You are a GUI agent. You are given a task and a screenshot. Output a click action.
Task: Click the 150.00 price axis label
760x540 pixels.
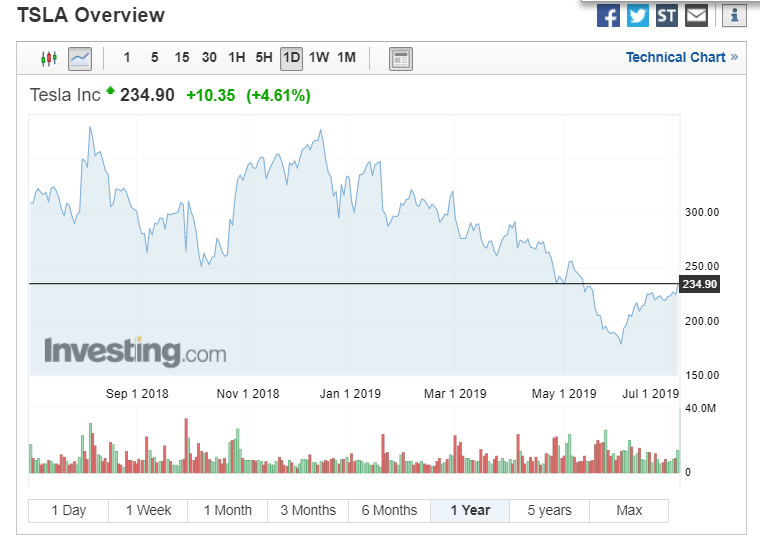[702, 375]
